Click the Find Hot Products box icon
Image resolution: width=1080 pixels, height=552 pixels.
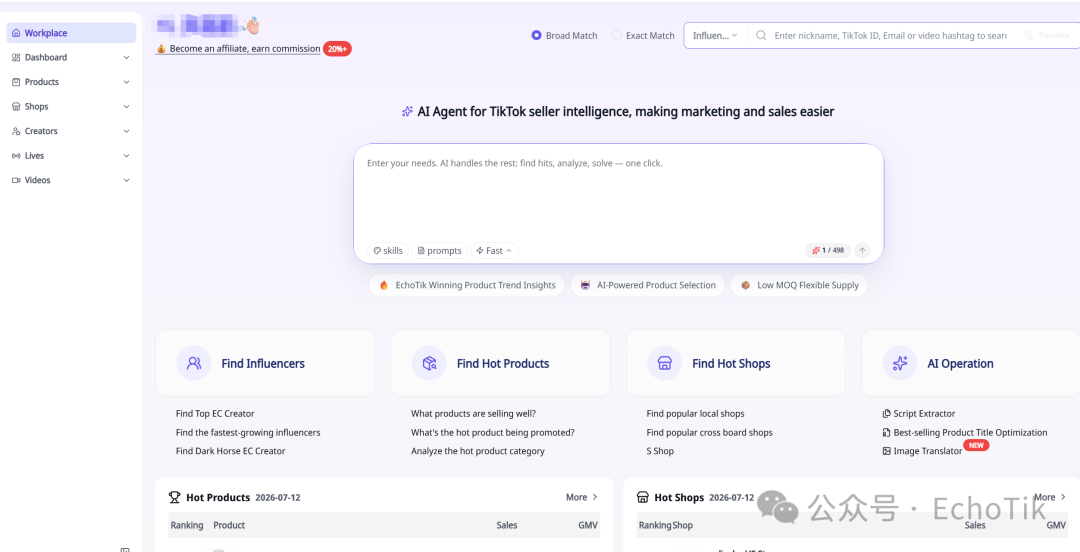[430, 363]
